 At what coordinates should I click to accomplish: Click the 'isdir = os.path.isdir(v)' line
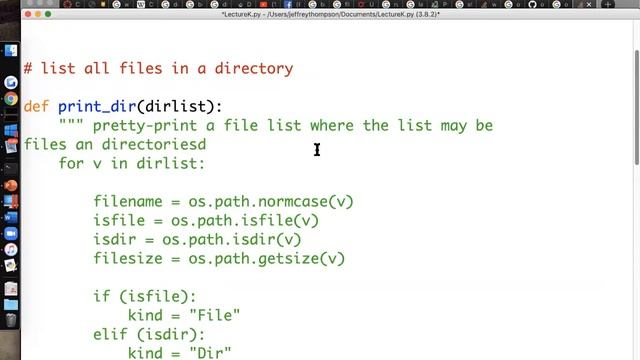pyautogui.click(x=197, y=240)
